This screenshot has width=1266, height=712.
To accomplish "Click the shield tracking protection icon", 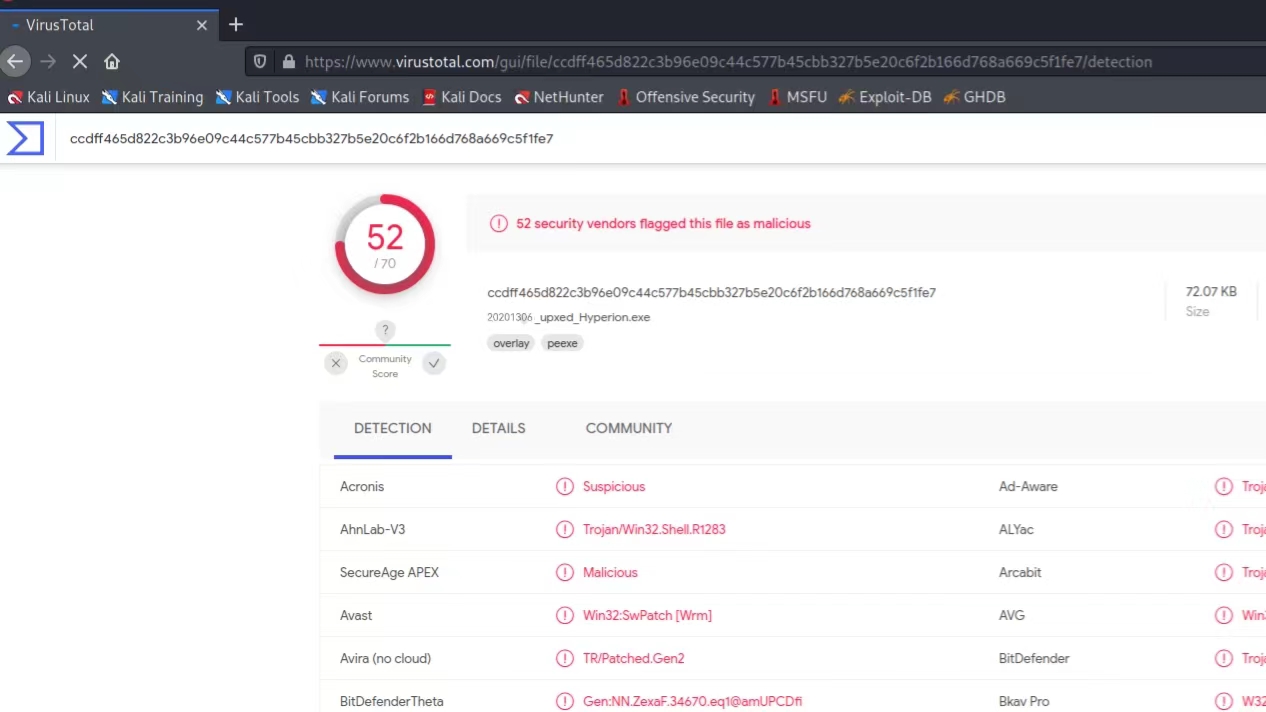I will [260, 61].
